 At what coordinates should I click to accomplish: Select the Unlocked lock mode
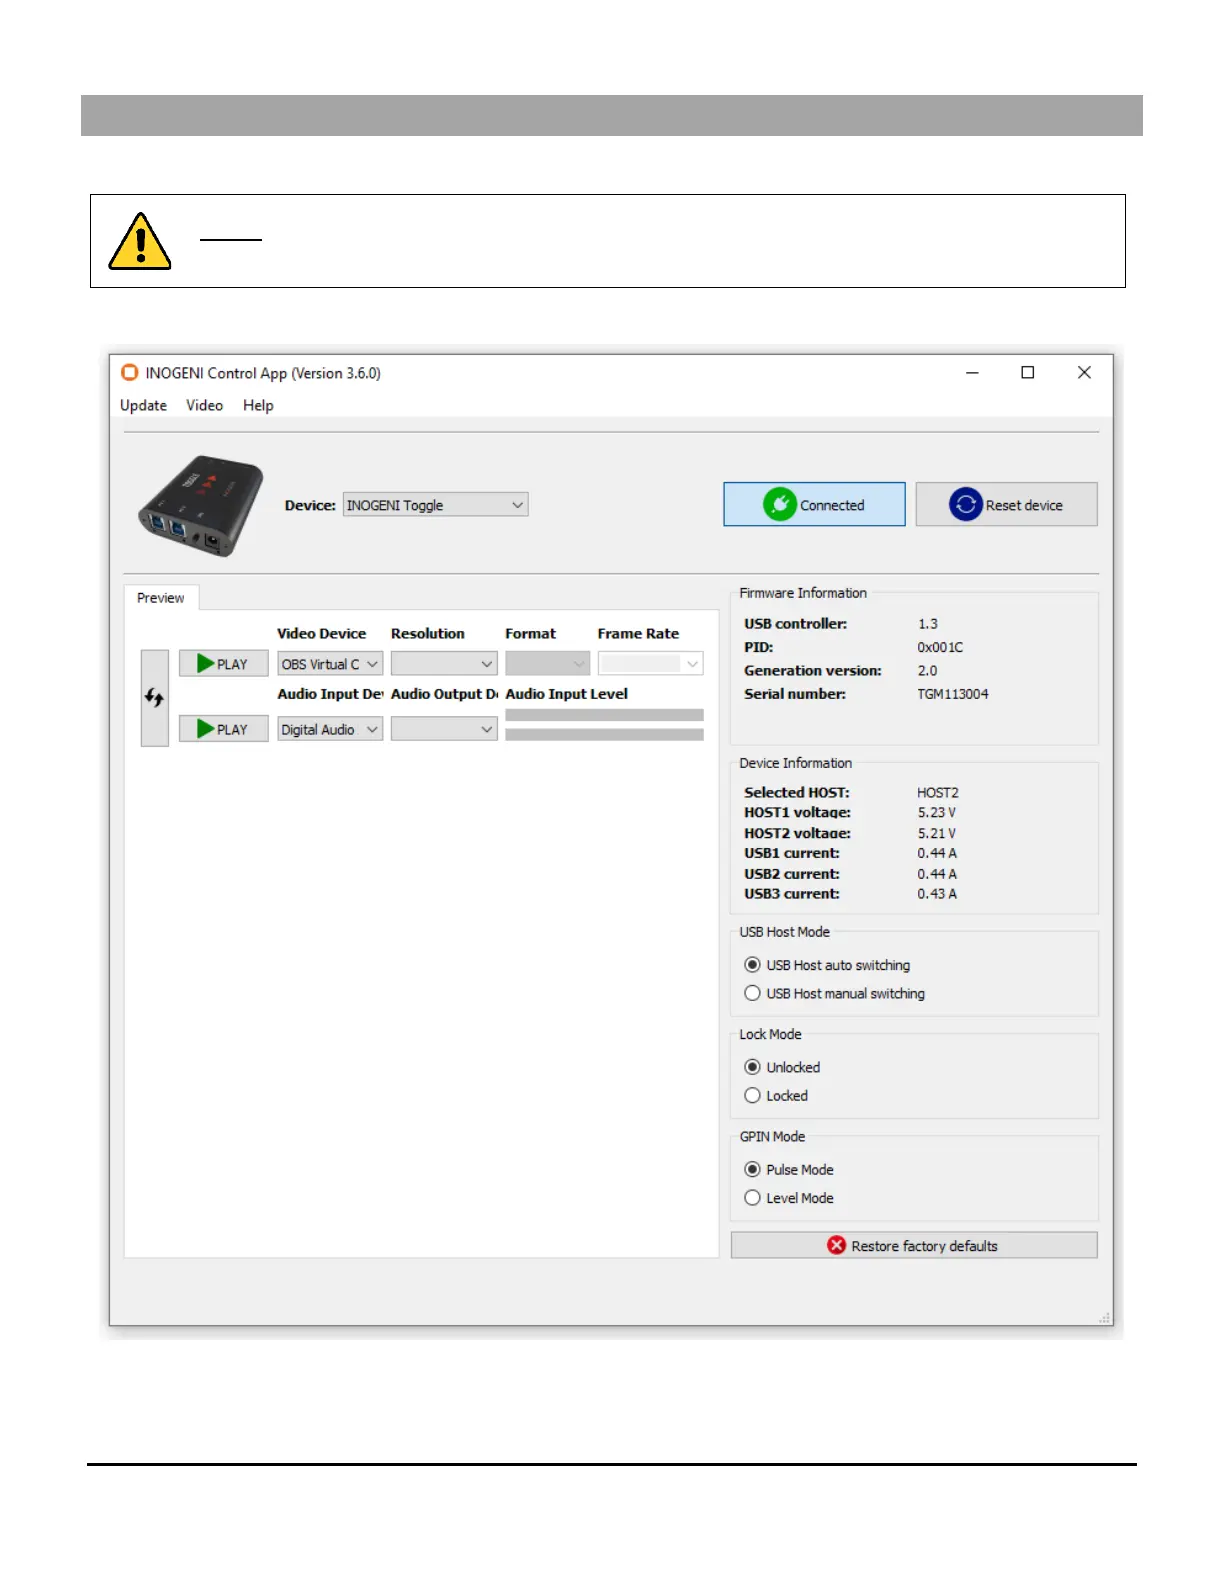coord(782,1067)
